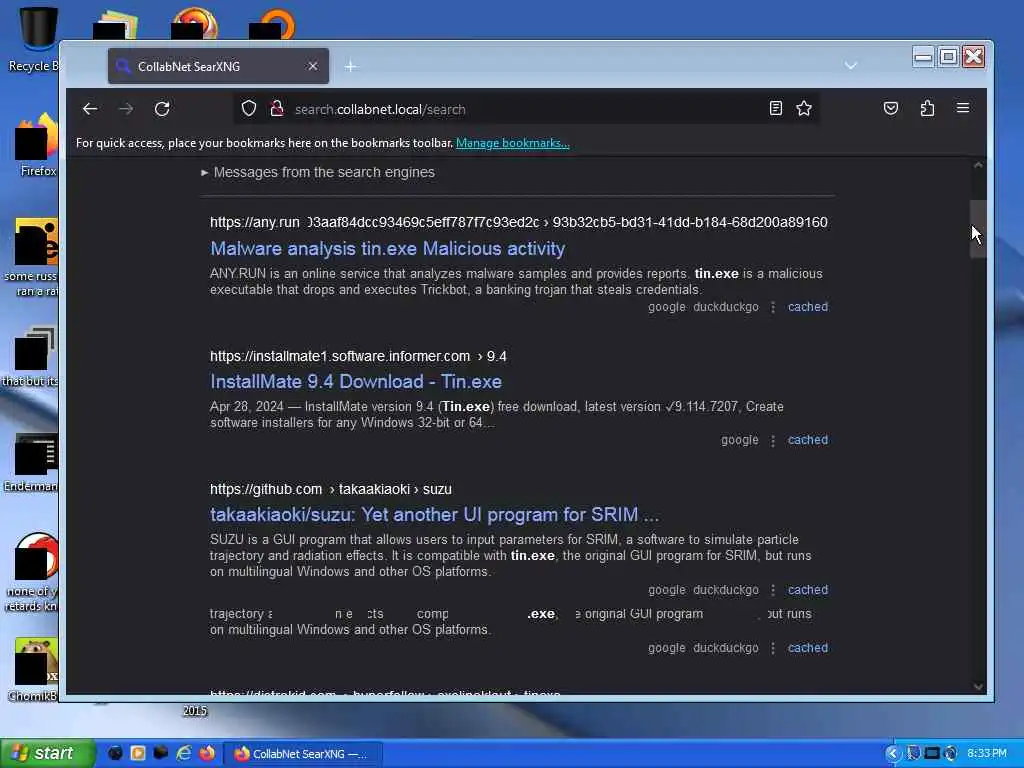The height and width of the screenshot is (768, 1024).
Task: Open three-dot options for suzu result
Action: [773, 590]
